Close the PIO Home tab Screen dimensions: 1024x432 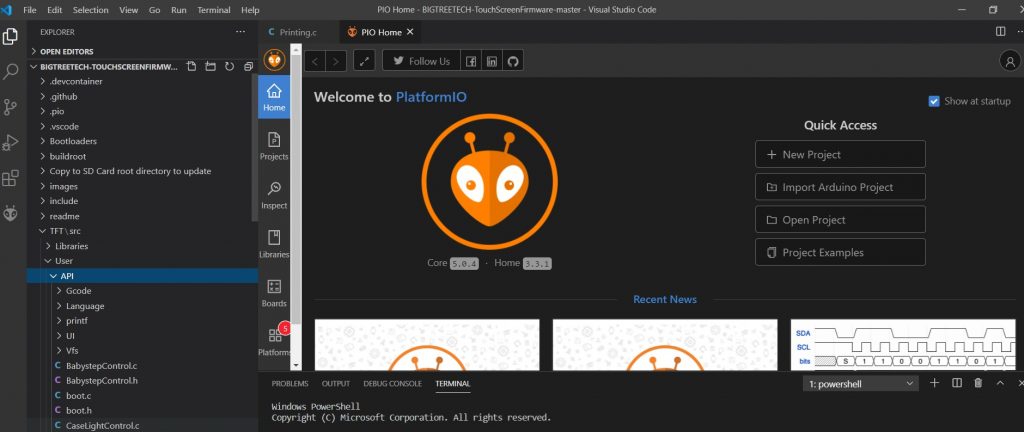coord(410,32)
